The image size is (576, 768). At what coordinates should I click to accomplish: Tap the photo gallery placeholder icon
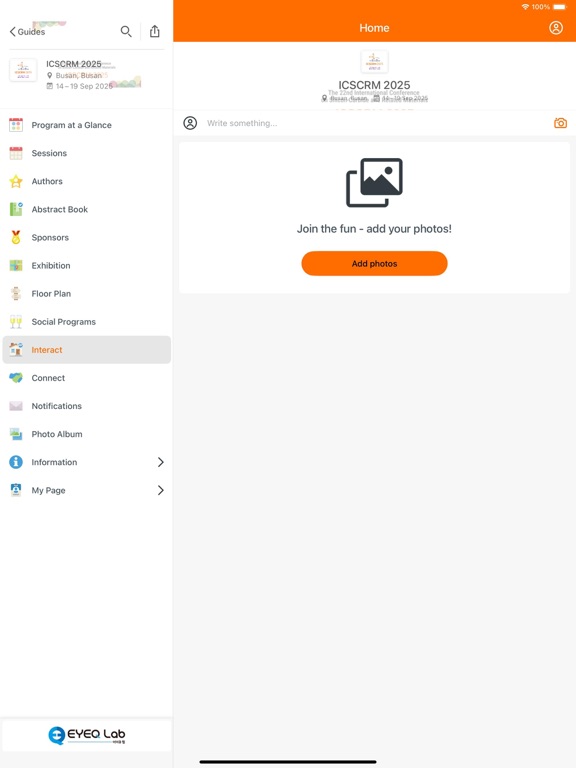374,182
